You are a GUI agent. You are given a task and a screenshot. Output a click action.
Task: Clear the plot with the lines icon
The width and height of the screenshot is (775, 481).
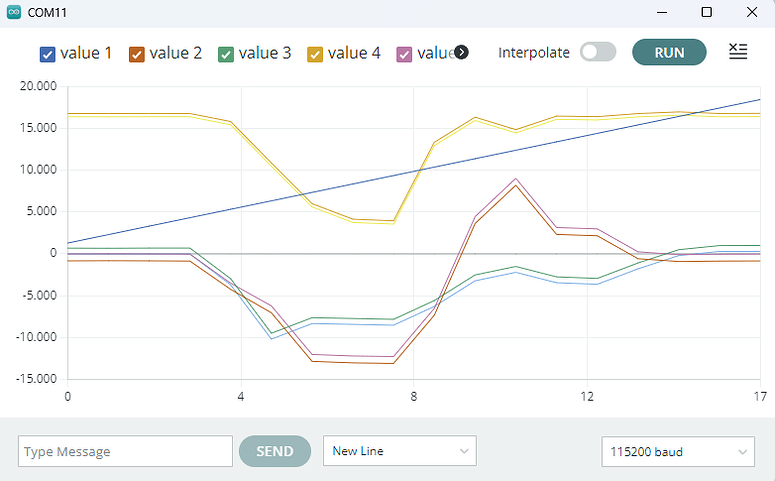pos(738,52)
